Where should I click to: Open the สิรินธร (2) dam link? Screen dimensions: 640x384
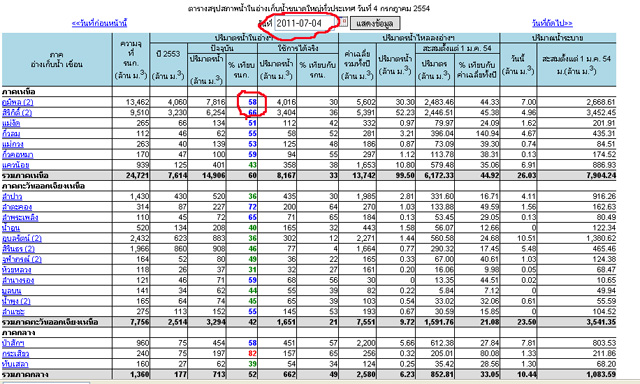pos(18,249)
